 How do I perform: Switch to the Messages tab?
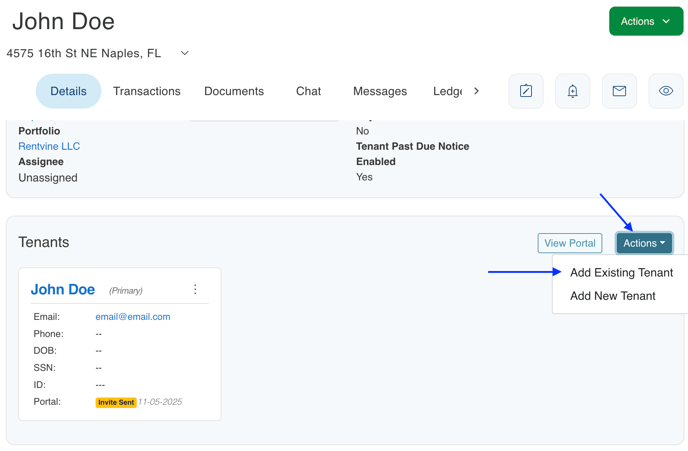(380, 91)
